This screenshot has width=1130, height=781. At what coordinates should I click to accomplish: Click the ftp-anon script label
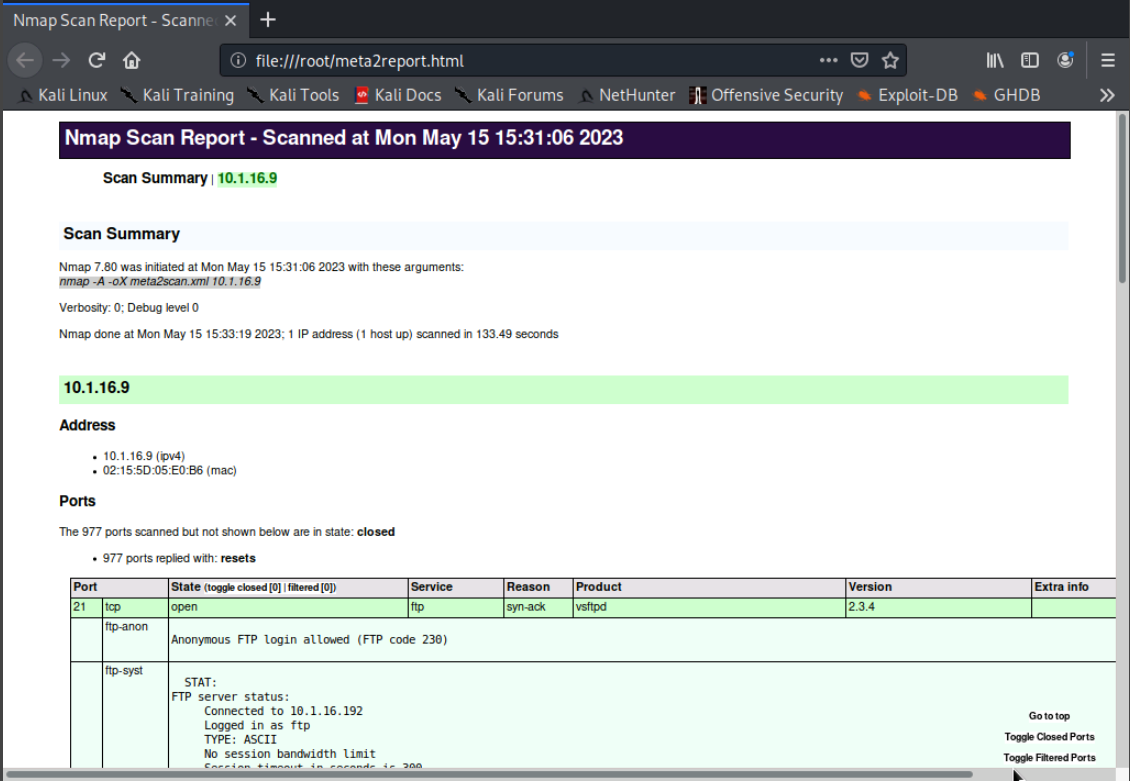[x=126, y=627]
